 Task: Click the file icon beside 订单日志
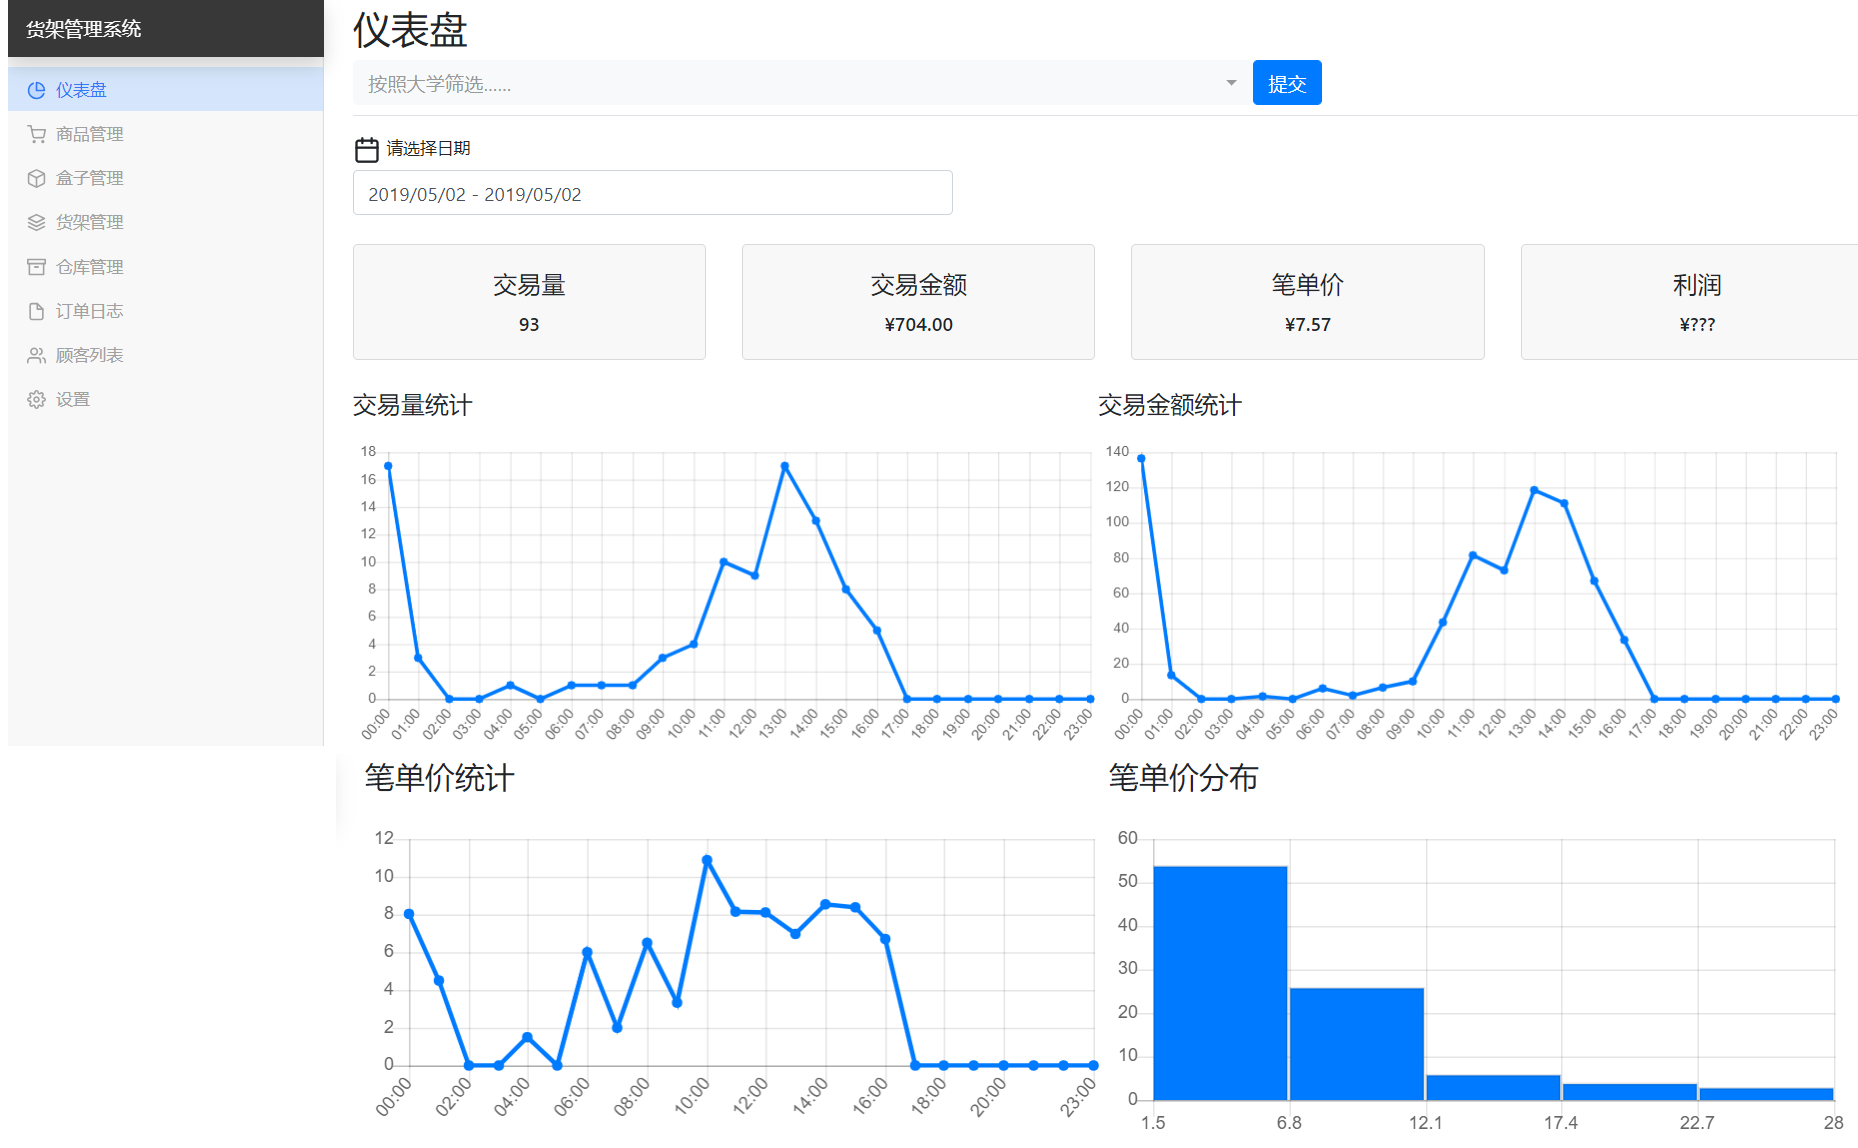tap(37, 311)
